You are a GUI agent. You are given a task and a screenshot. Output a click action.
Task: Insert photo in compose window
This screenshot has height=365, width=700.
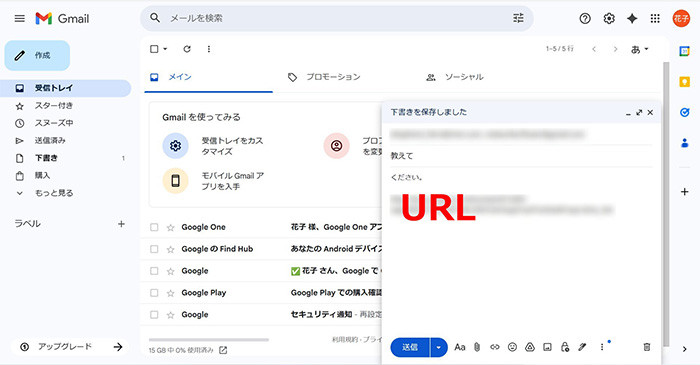tap(547, 347)
